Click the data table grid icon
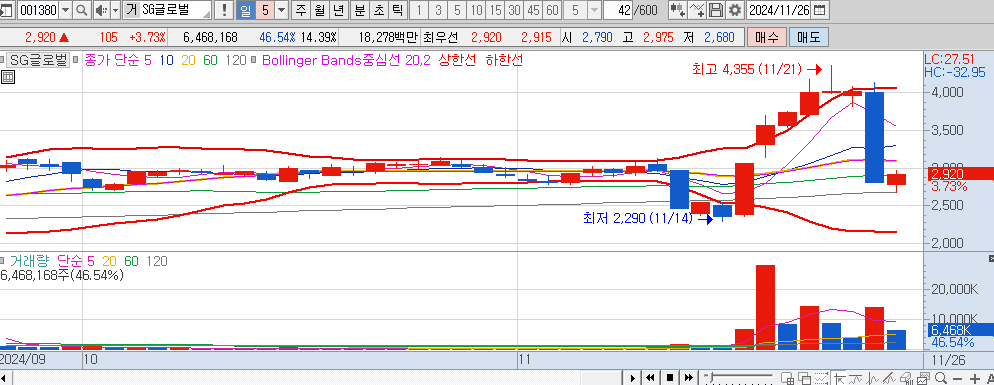This screenshot has width=994, height=385. [8, 77]
